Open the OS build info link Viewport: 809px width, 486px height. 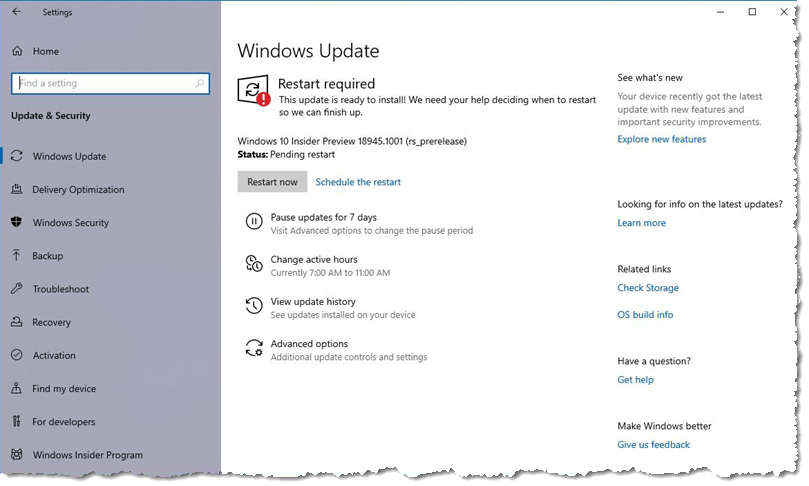click(x=645, y=315)
